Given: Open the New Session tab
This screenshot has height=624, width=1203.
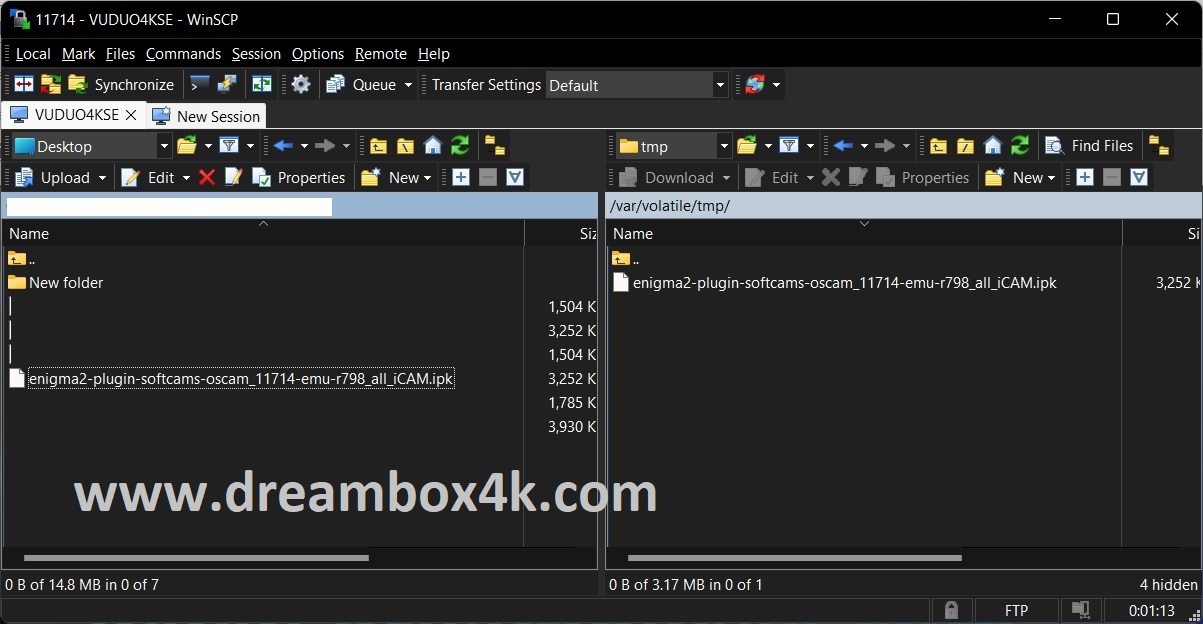Looking at the screenshot, I should click(206, 116).
